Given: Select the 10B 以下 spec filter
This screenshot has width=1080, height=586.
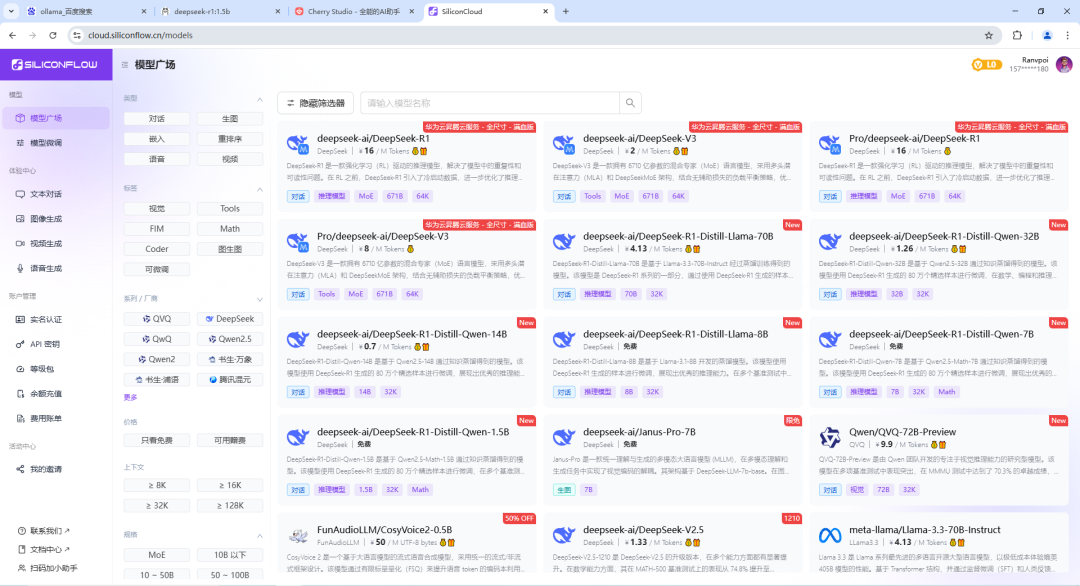Looking at the screenshot, I should (x=230, y=555).
